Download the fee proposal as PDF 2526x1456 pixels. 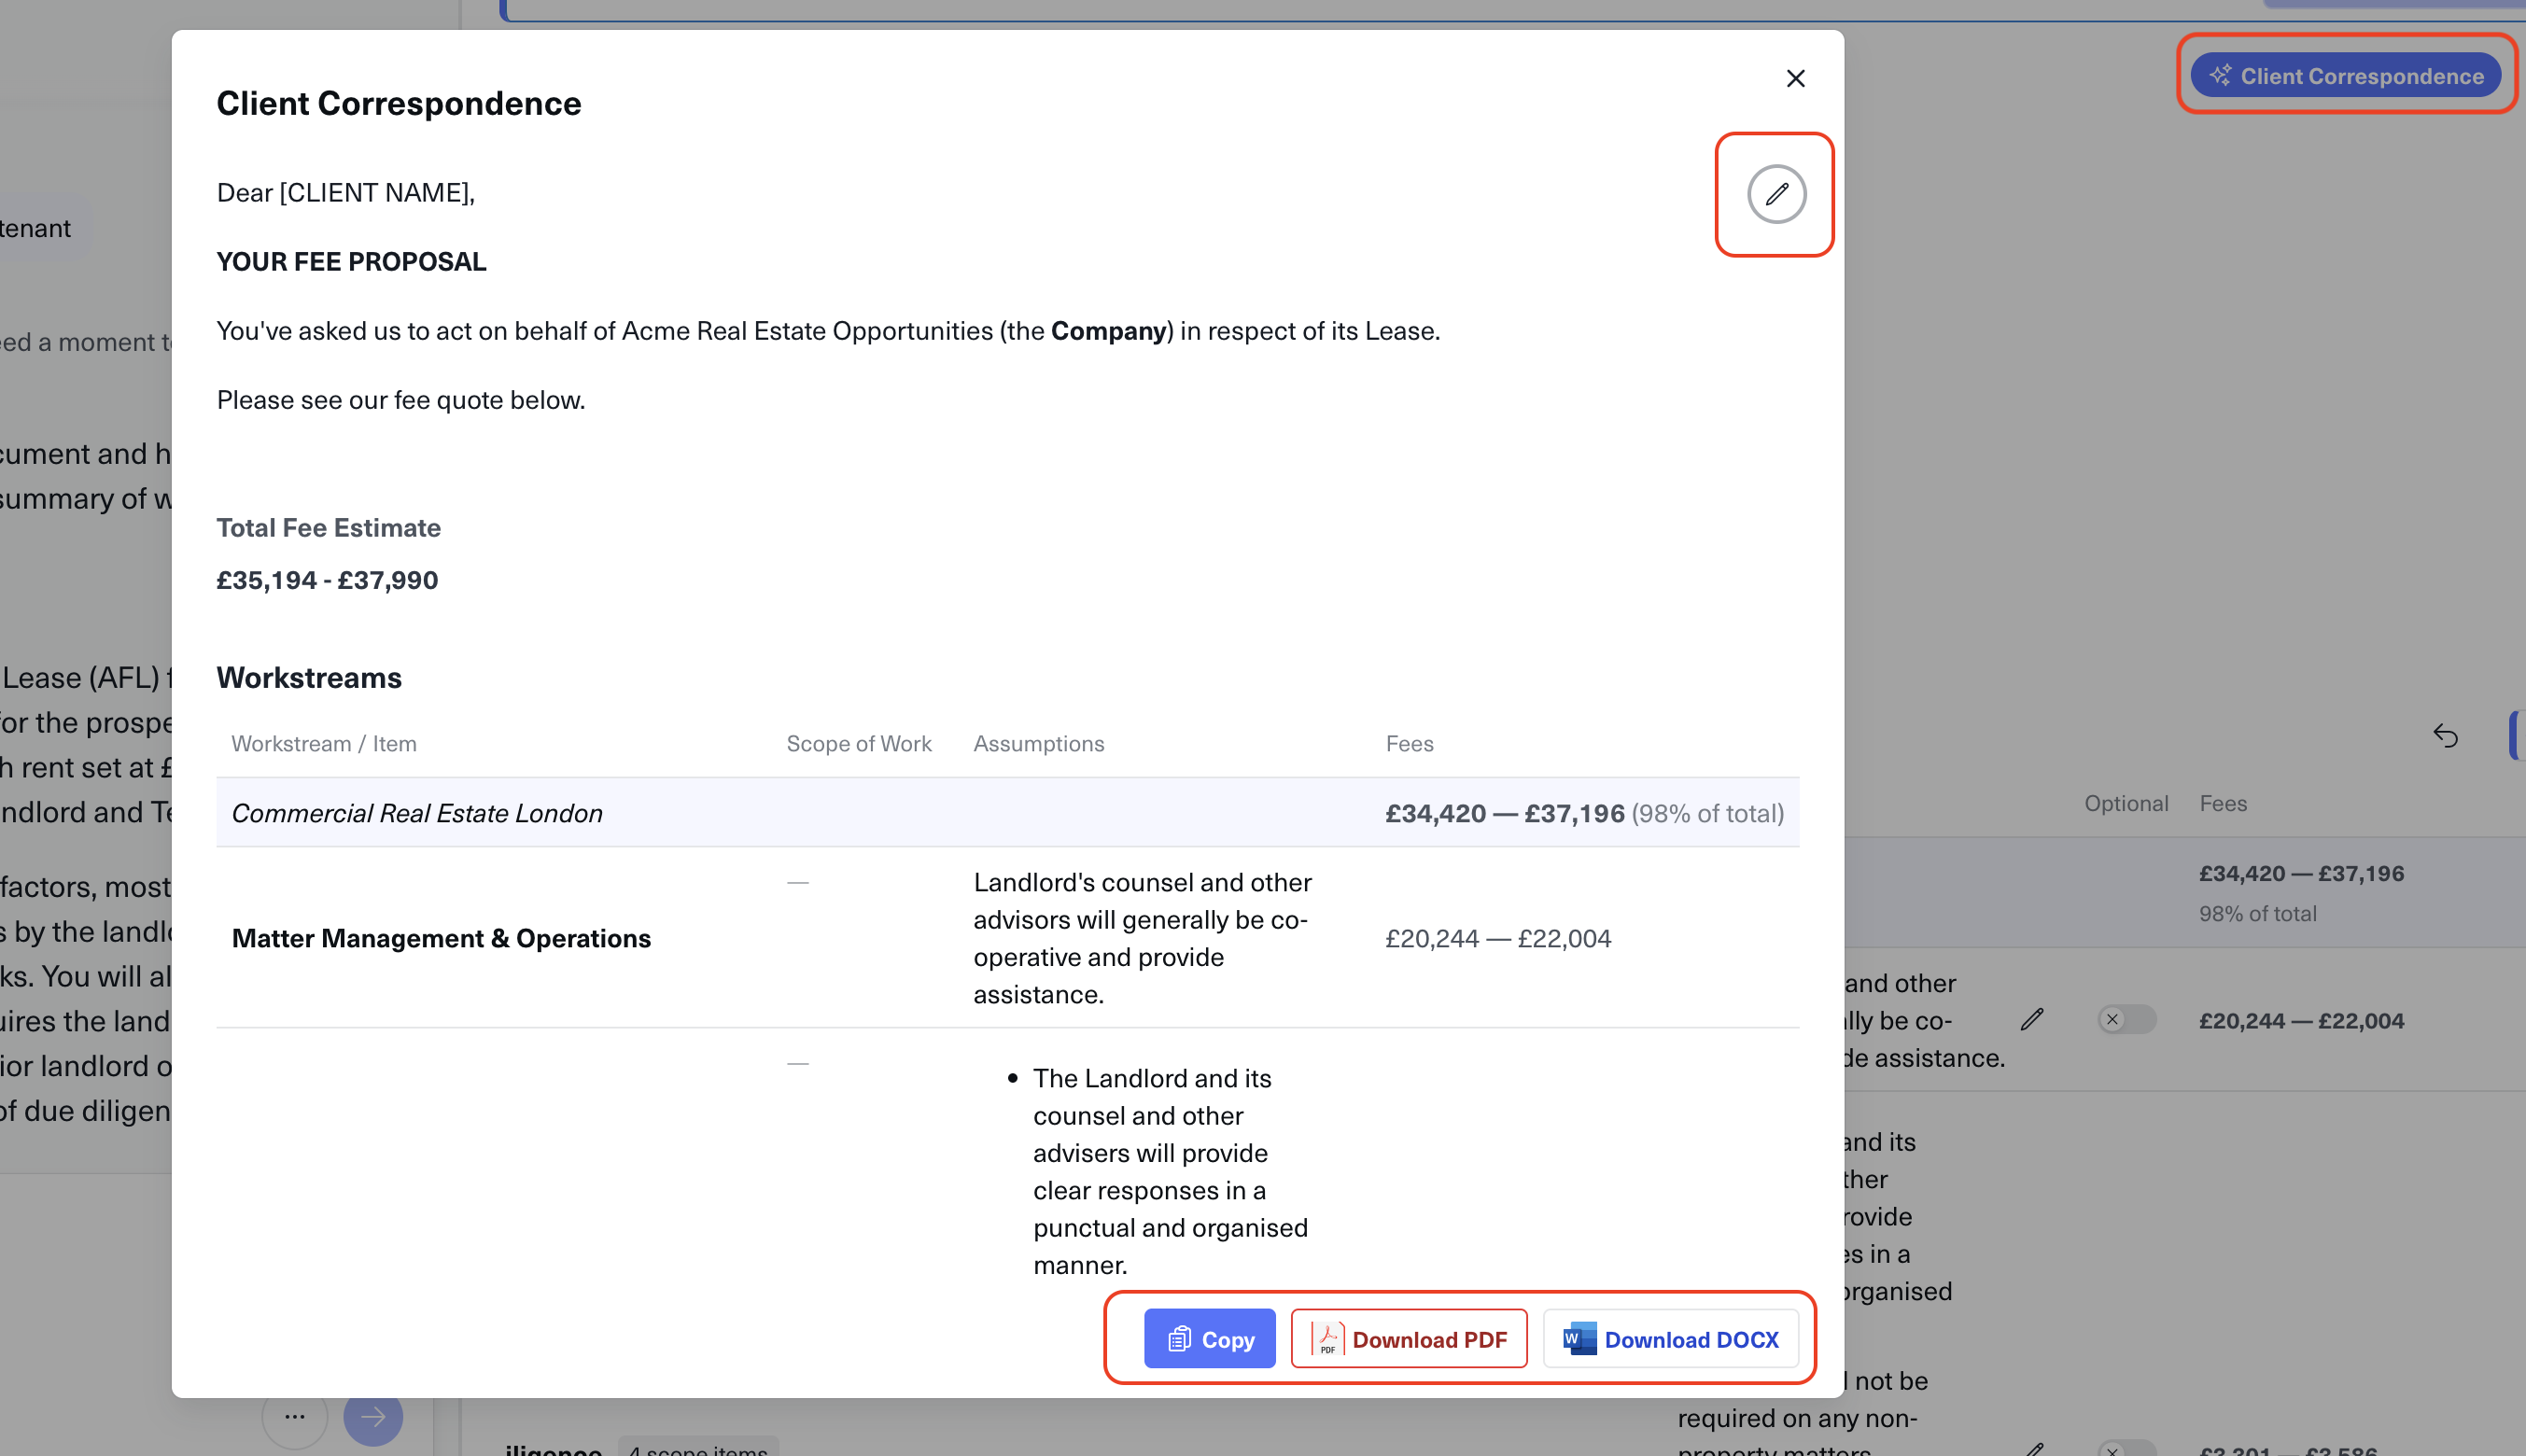1410,1338
